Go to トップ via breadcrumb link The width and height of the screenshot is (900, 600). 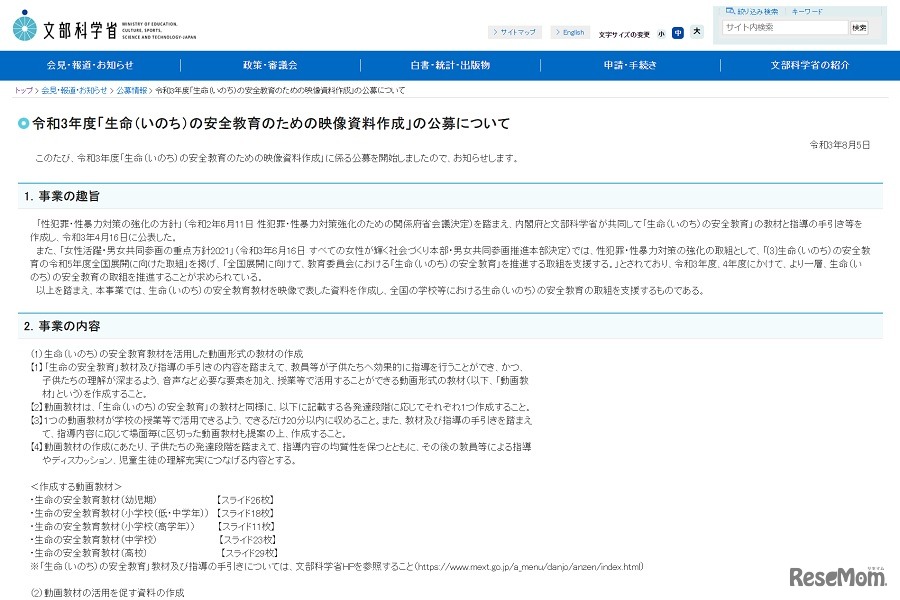pos(23,88)
